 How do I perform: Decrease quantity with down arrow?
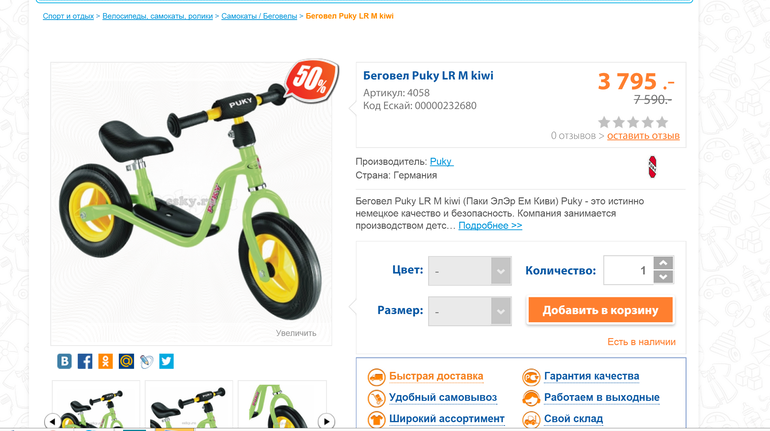[663, 277]
